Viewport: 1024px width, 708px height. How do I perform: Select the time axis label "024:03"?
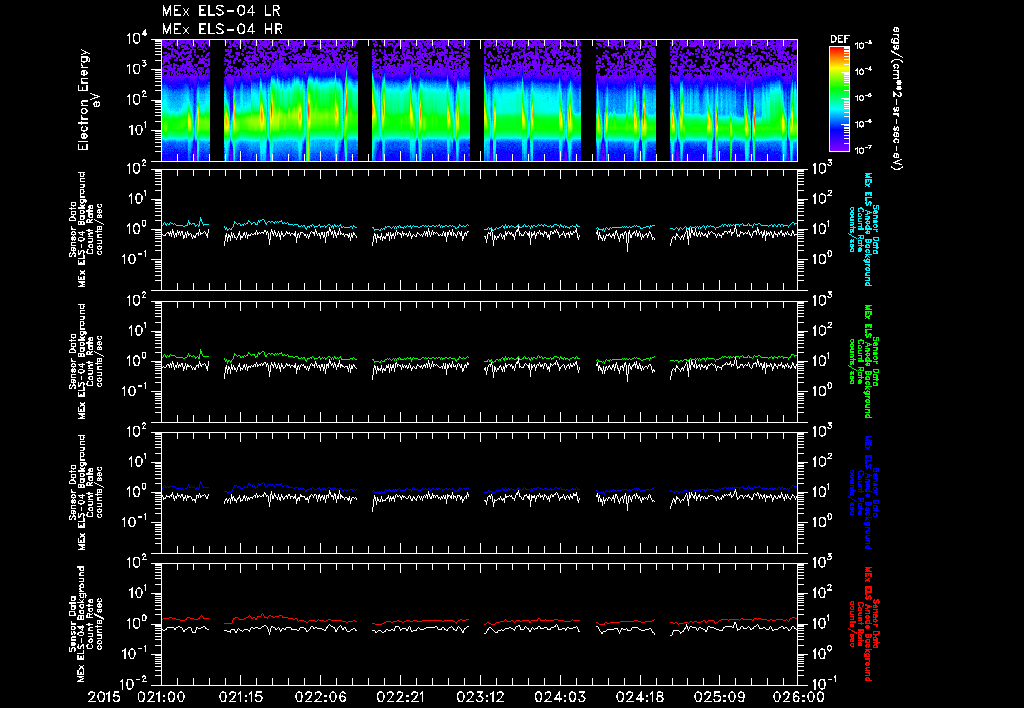tap(560, 697)
